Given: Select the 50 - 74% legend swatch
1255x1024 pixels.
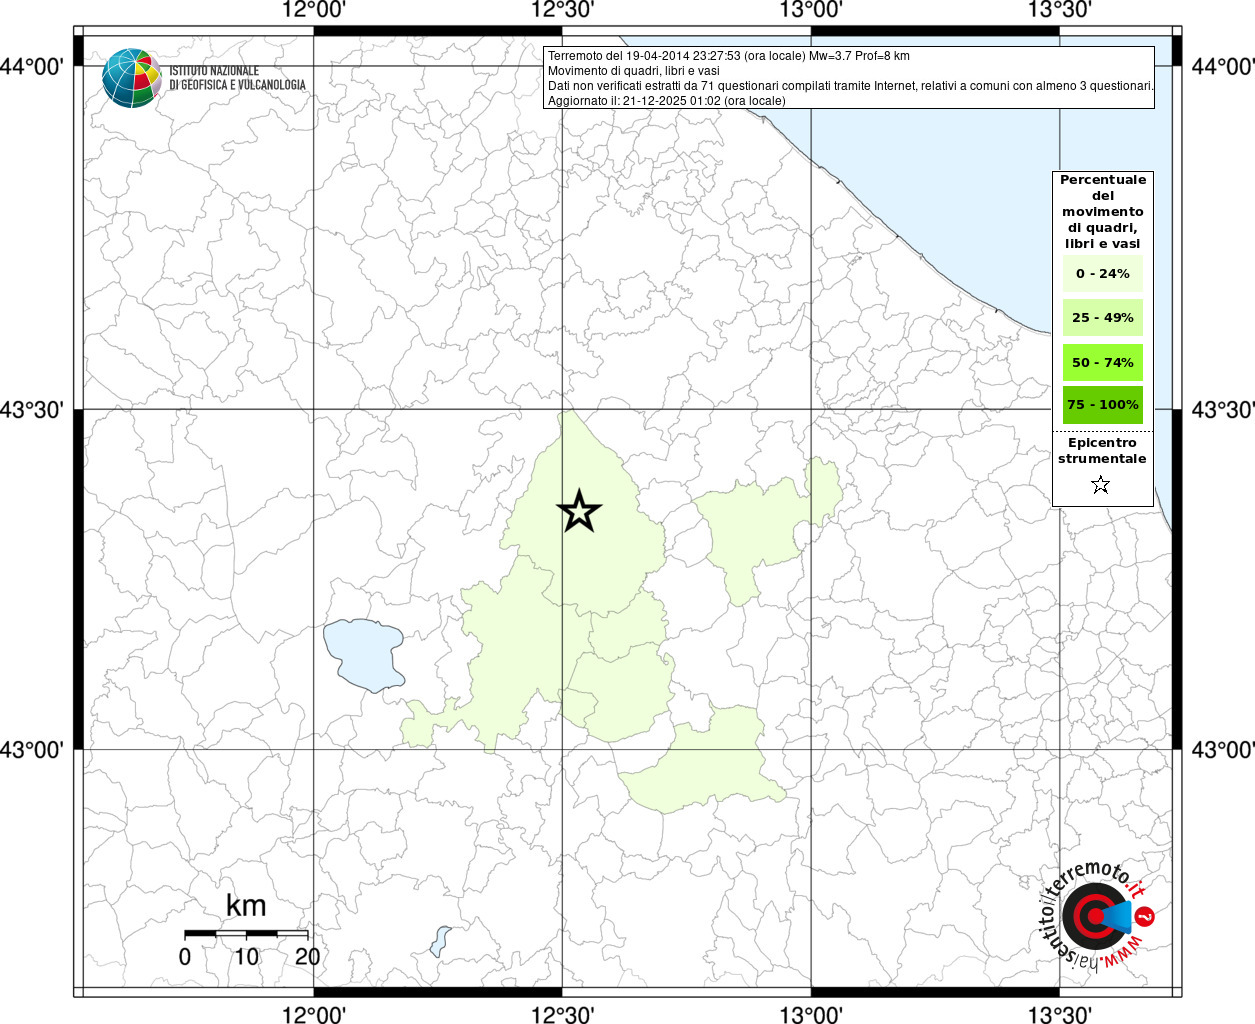Looking at the screenshot, I should coord(1103,362).
